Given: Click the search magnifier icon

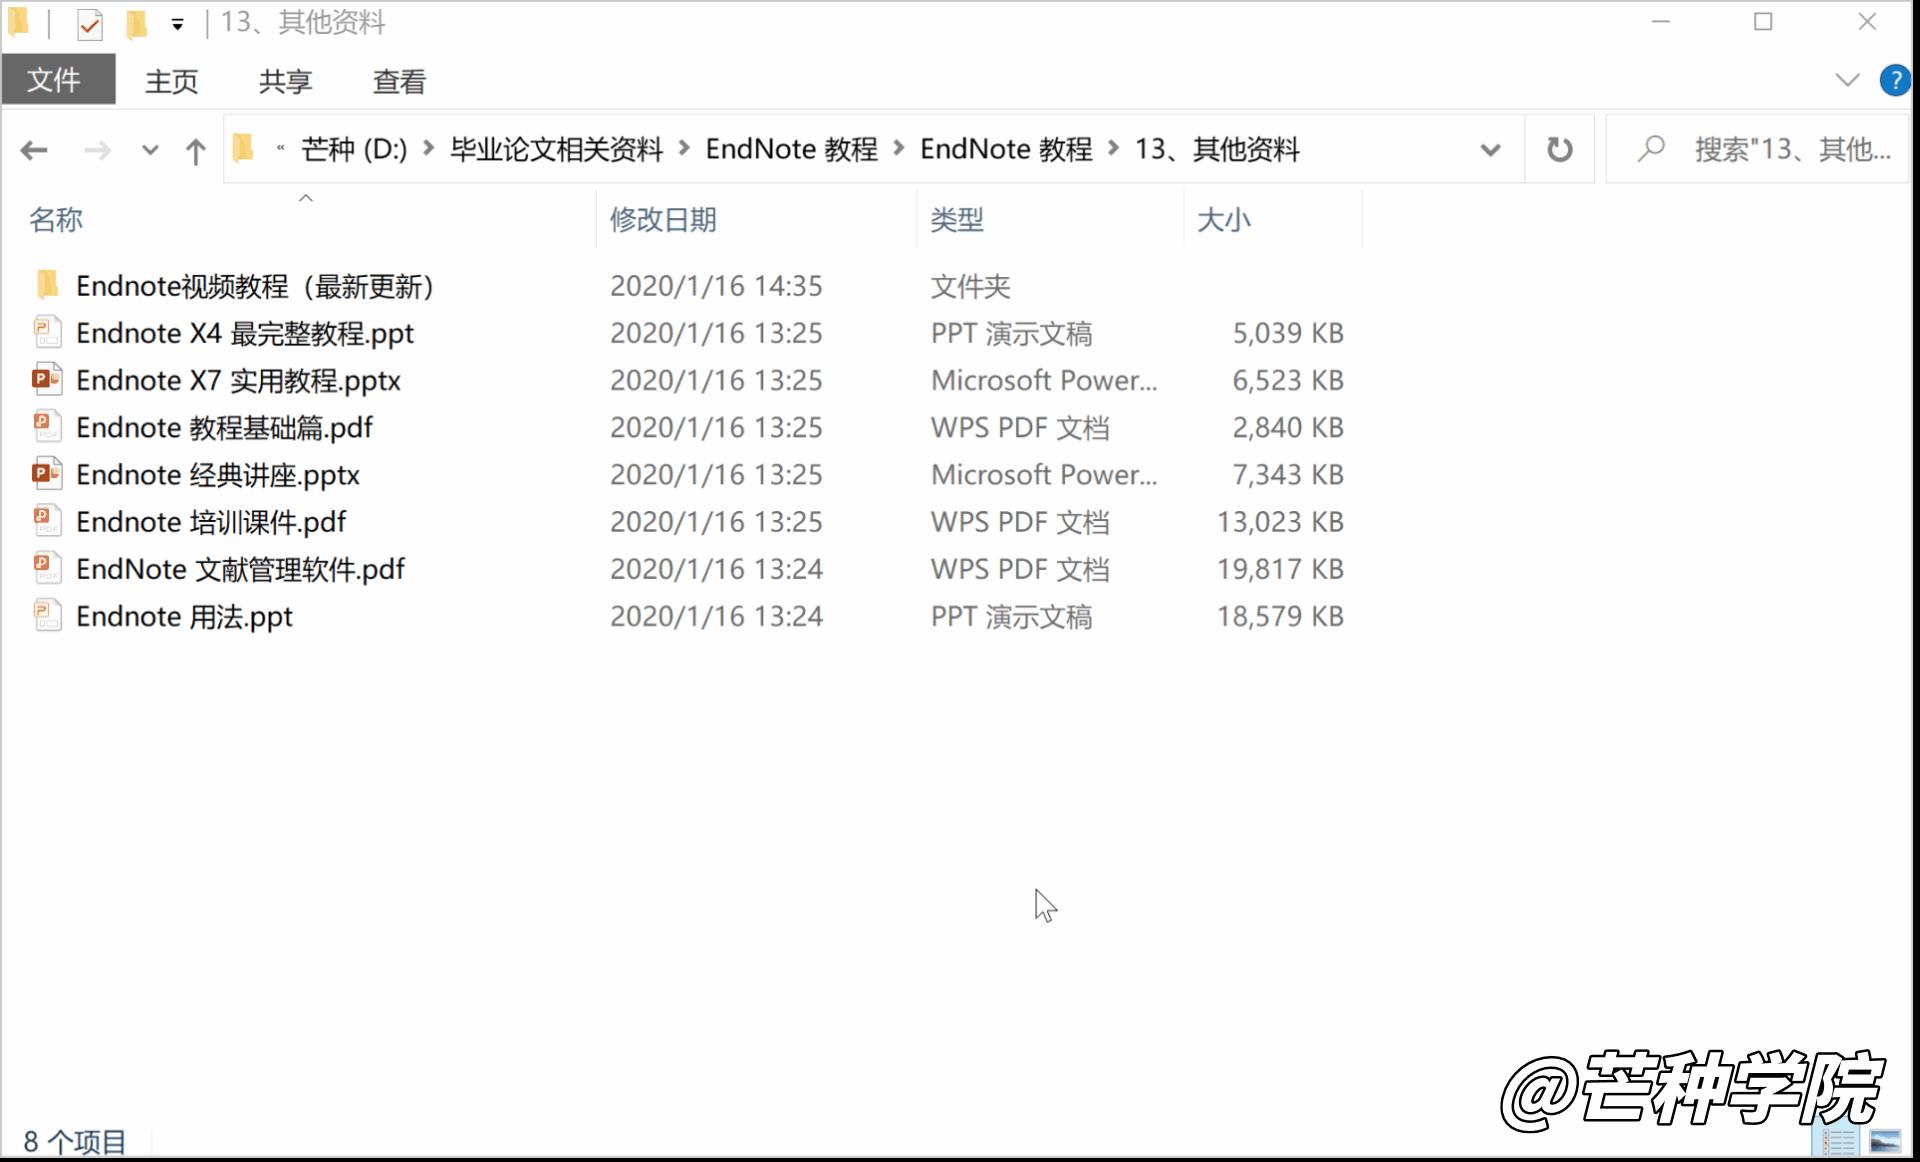Looking at the screenshot, I should click(x=1651, y=149).
